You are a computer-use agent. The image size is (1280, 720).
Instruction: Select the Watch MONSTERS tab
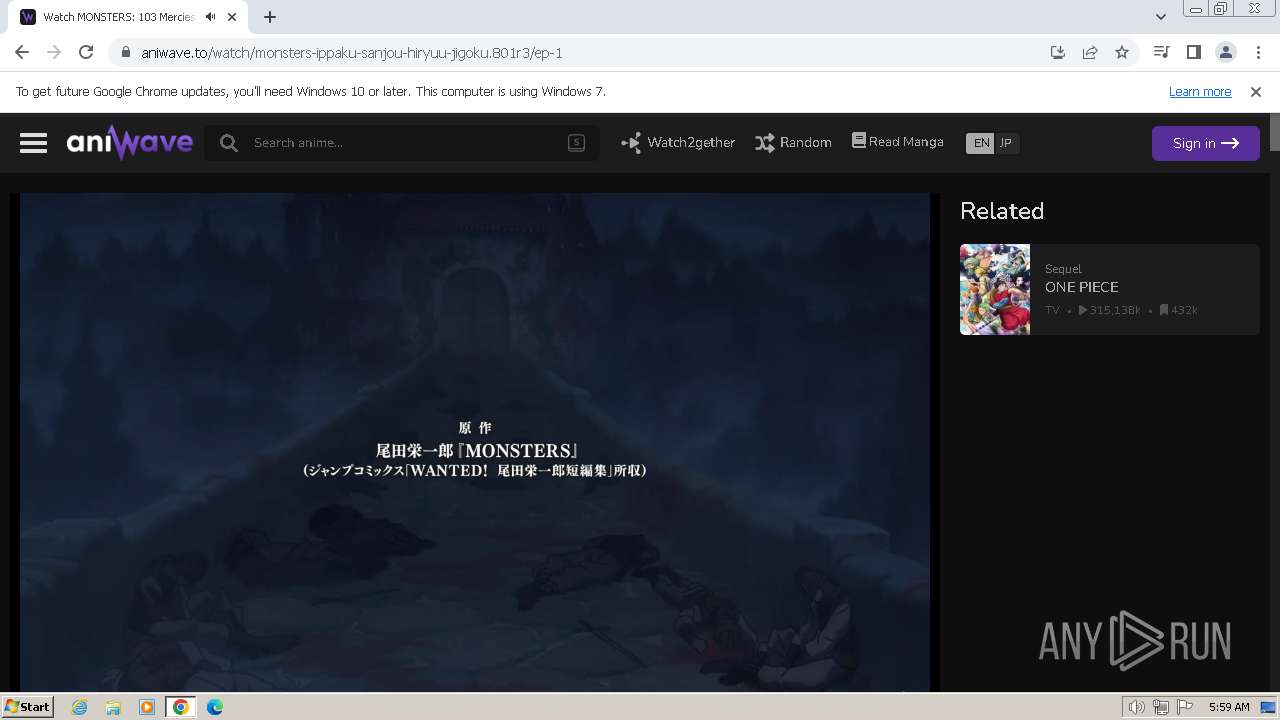[x=130, y=17]
